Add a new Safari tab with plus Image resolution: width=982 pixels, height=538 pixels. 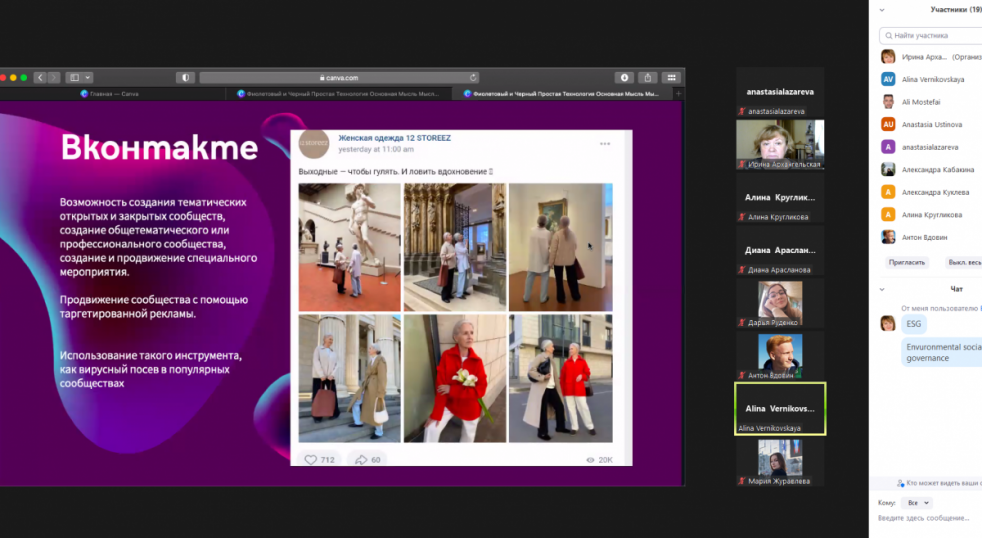[678, 94]
